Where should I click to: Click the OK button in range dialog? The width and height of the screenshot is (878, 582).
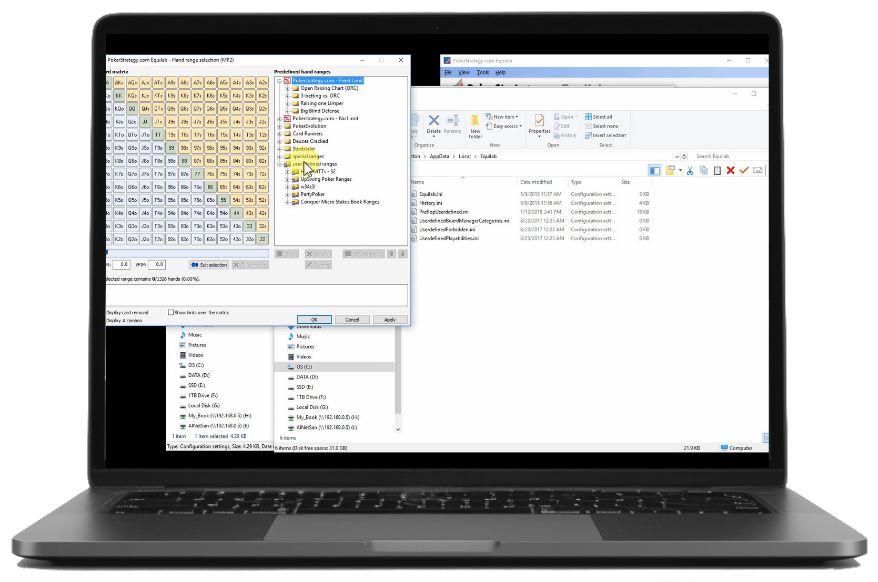pos(314,319)
